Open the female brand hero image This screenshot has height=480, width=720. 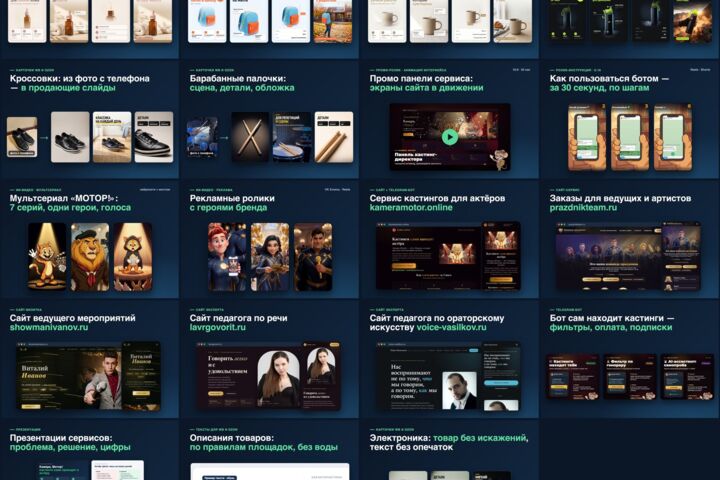click(x=270, y=257)
